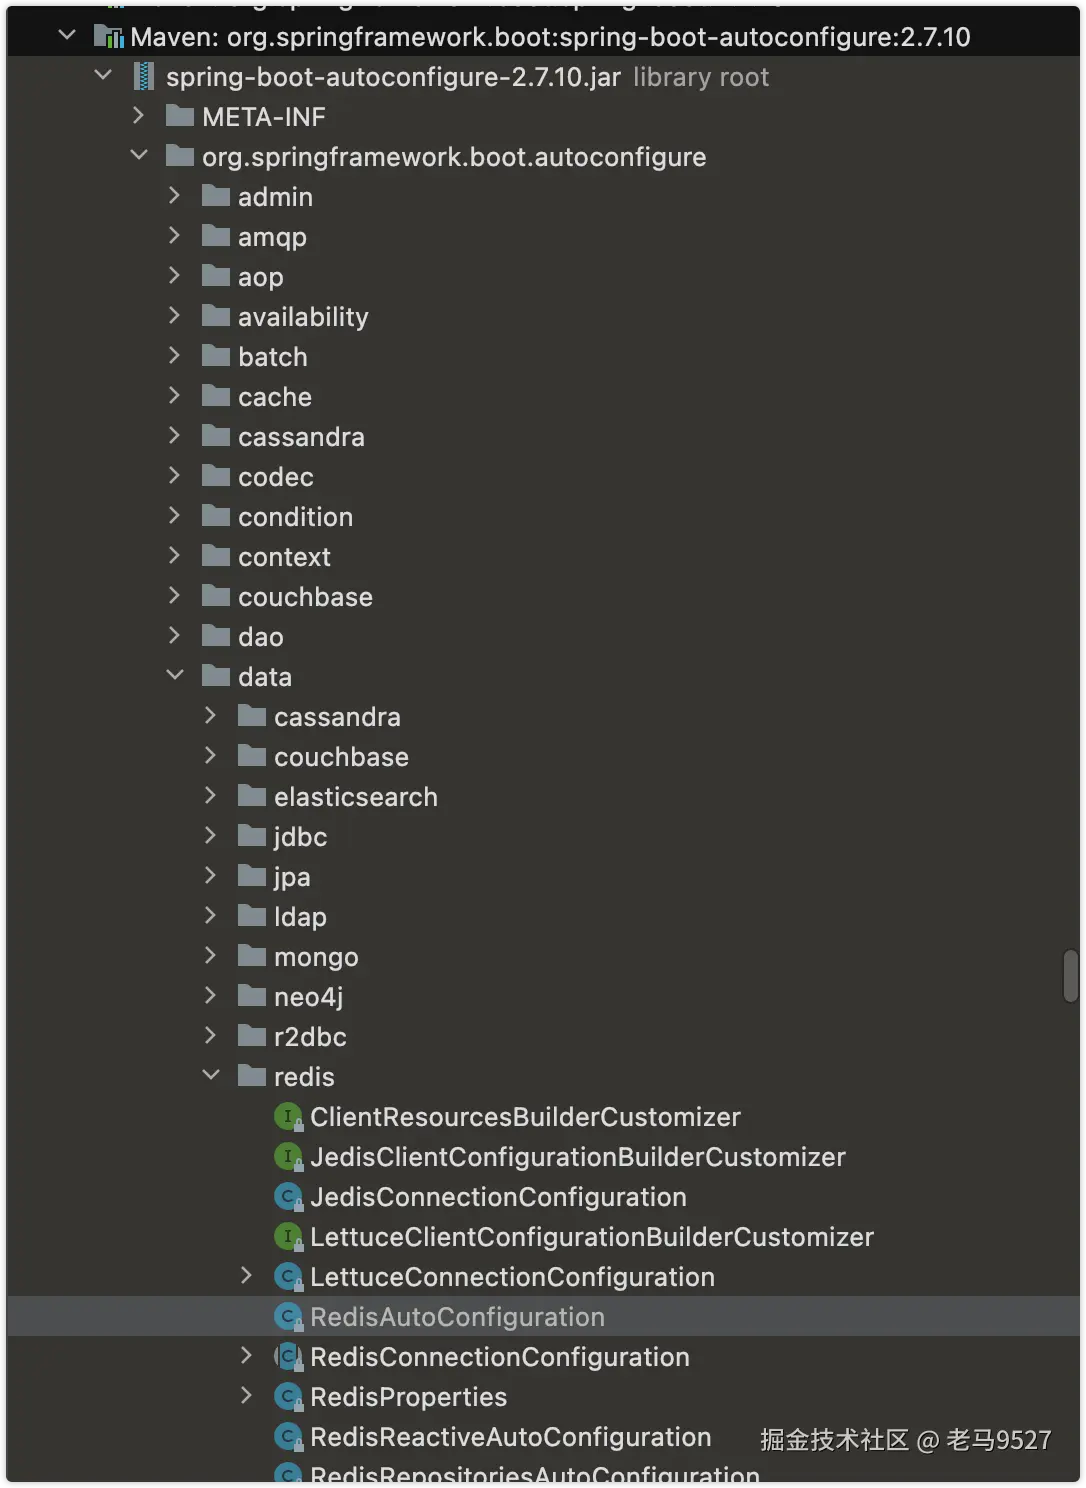
Task: Select the couchbase folder under data
Action: tap(341, 757)
